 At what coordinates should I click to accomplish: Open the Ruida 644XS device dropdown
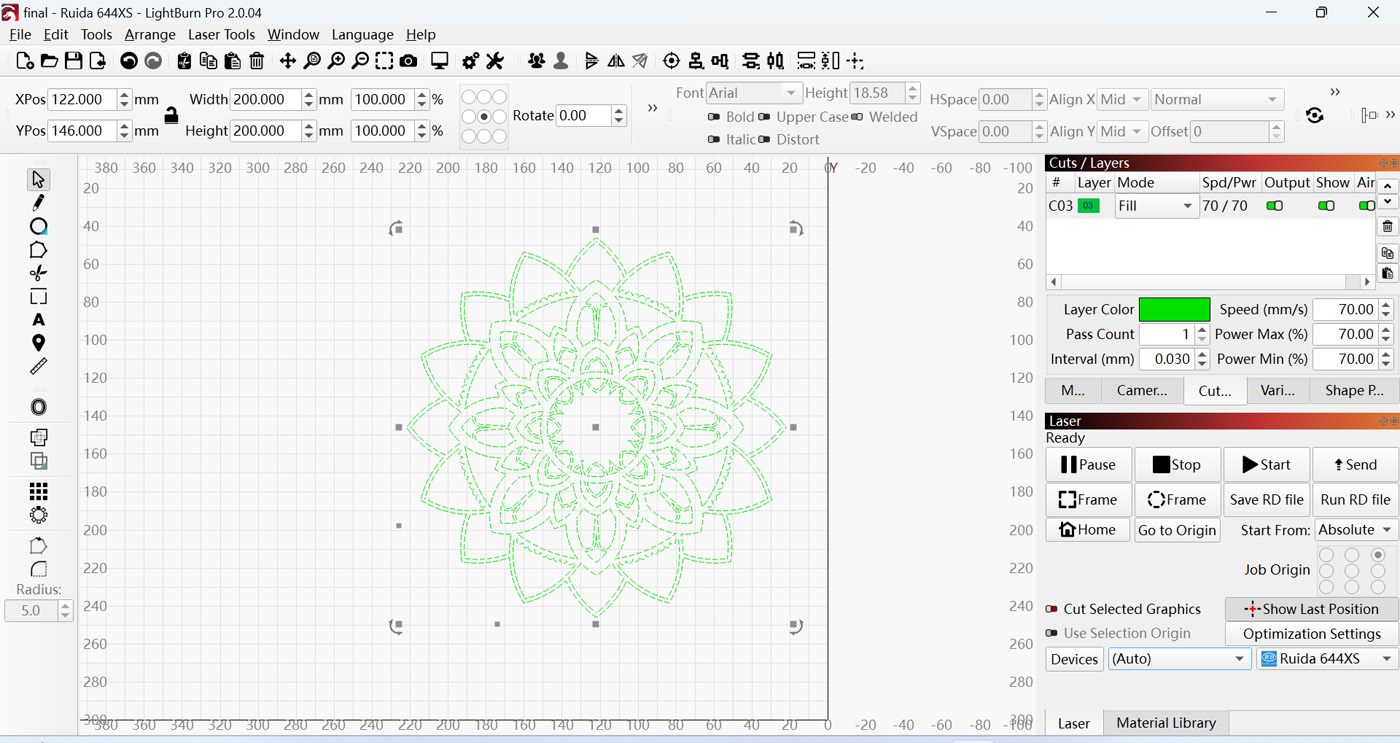pyautogui.click(x=1326, y=659)
